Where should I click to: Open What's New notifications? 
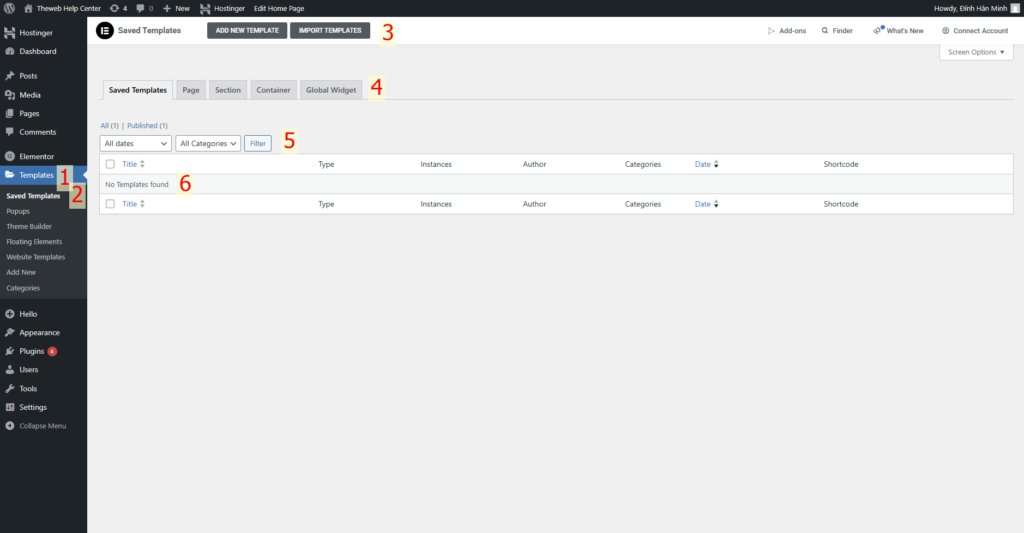click(898, 31)
